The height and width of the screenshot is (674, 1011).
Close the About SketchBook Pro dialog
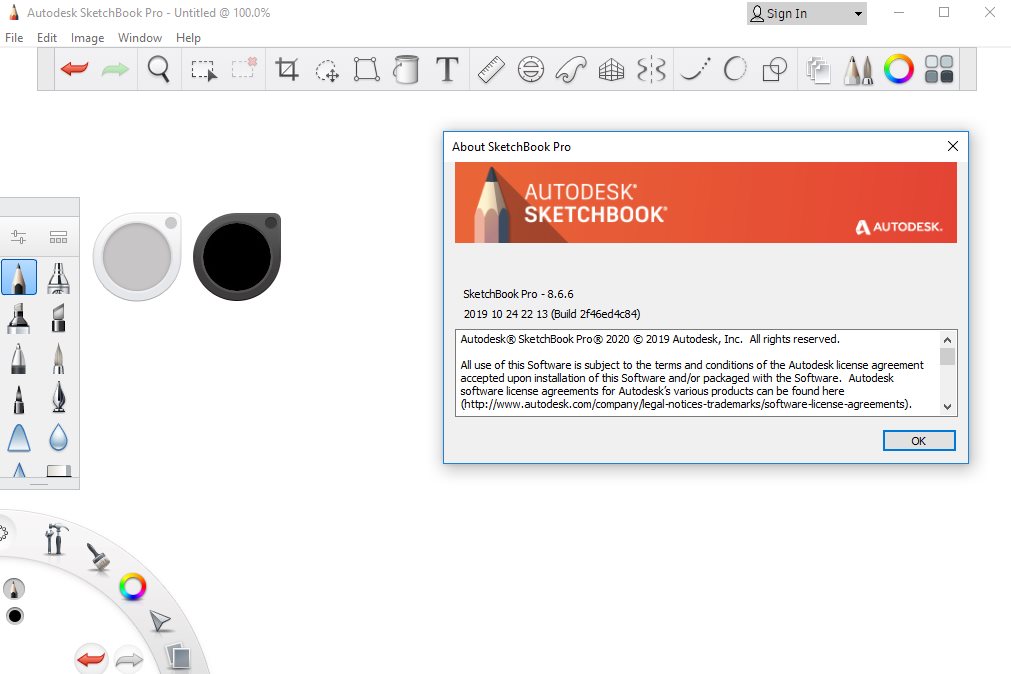(952, 146)
